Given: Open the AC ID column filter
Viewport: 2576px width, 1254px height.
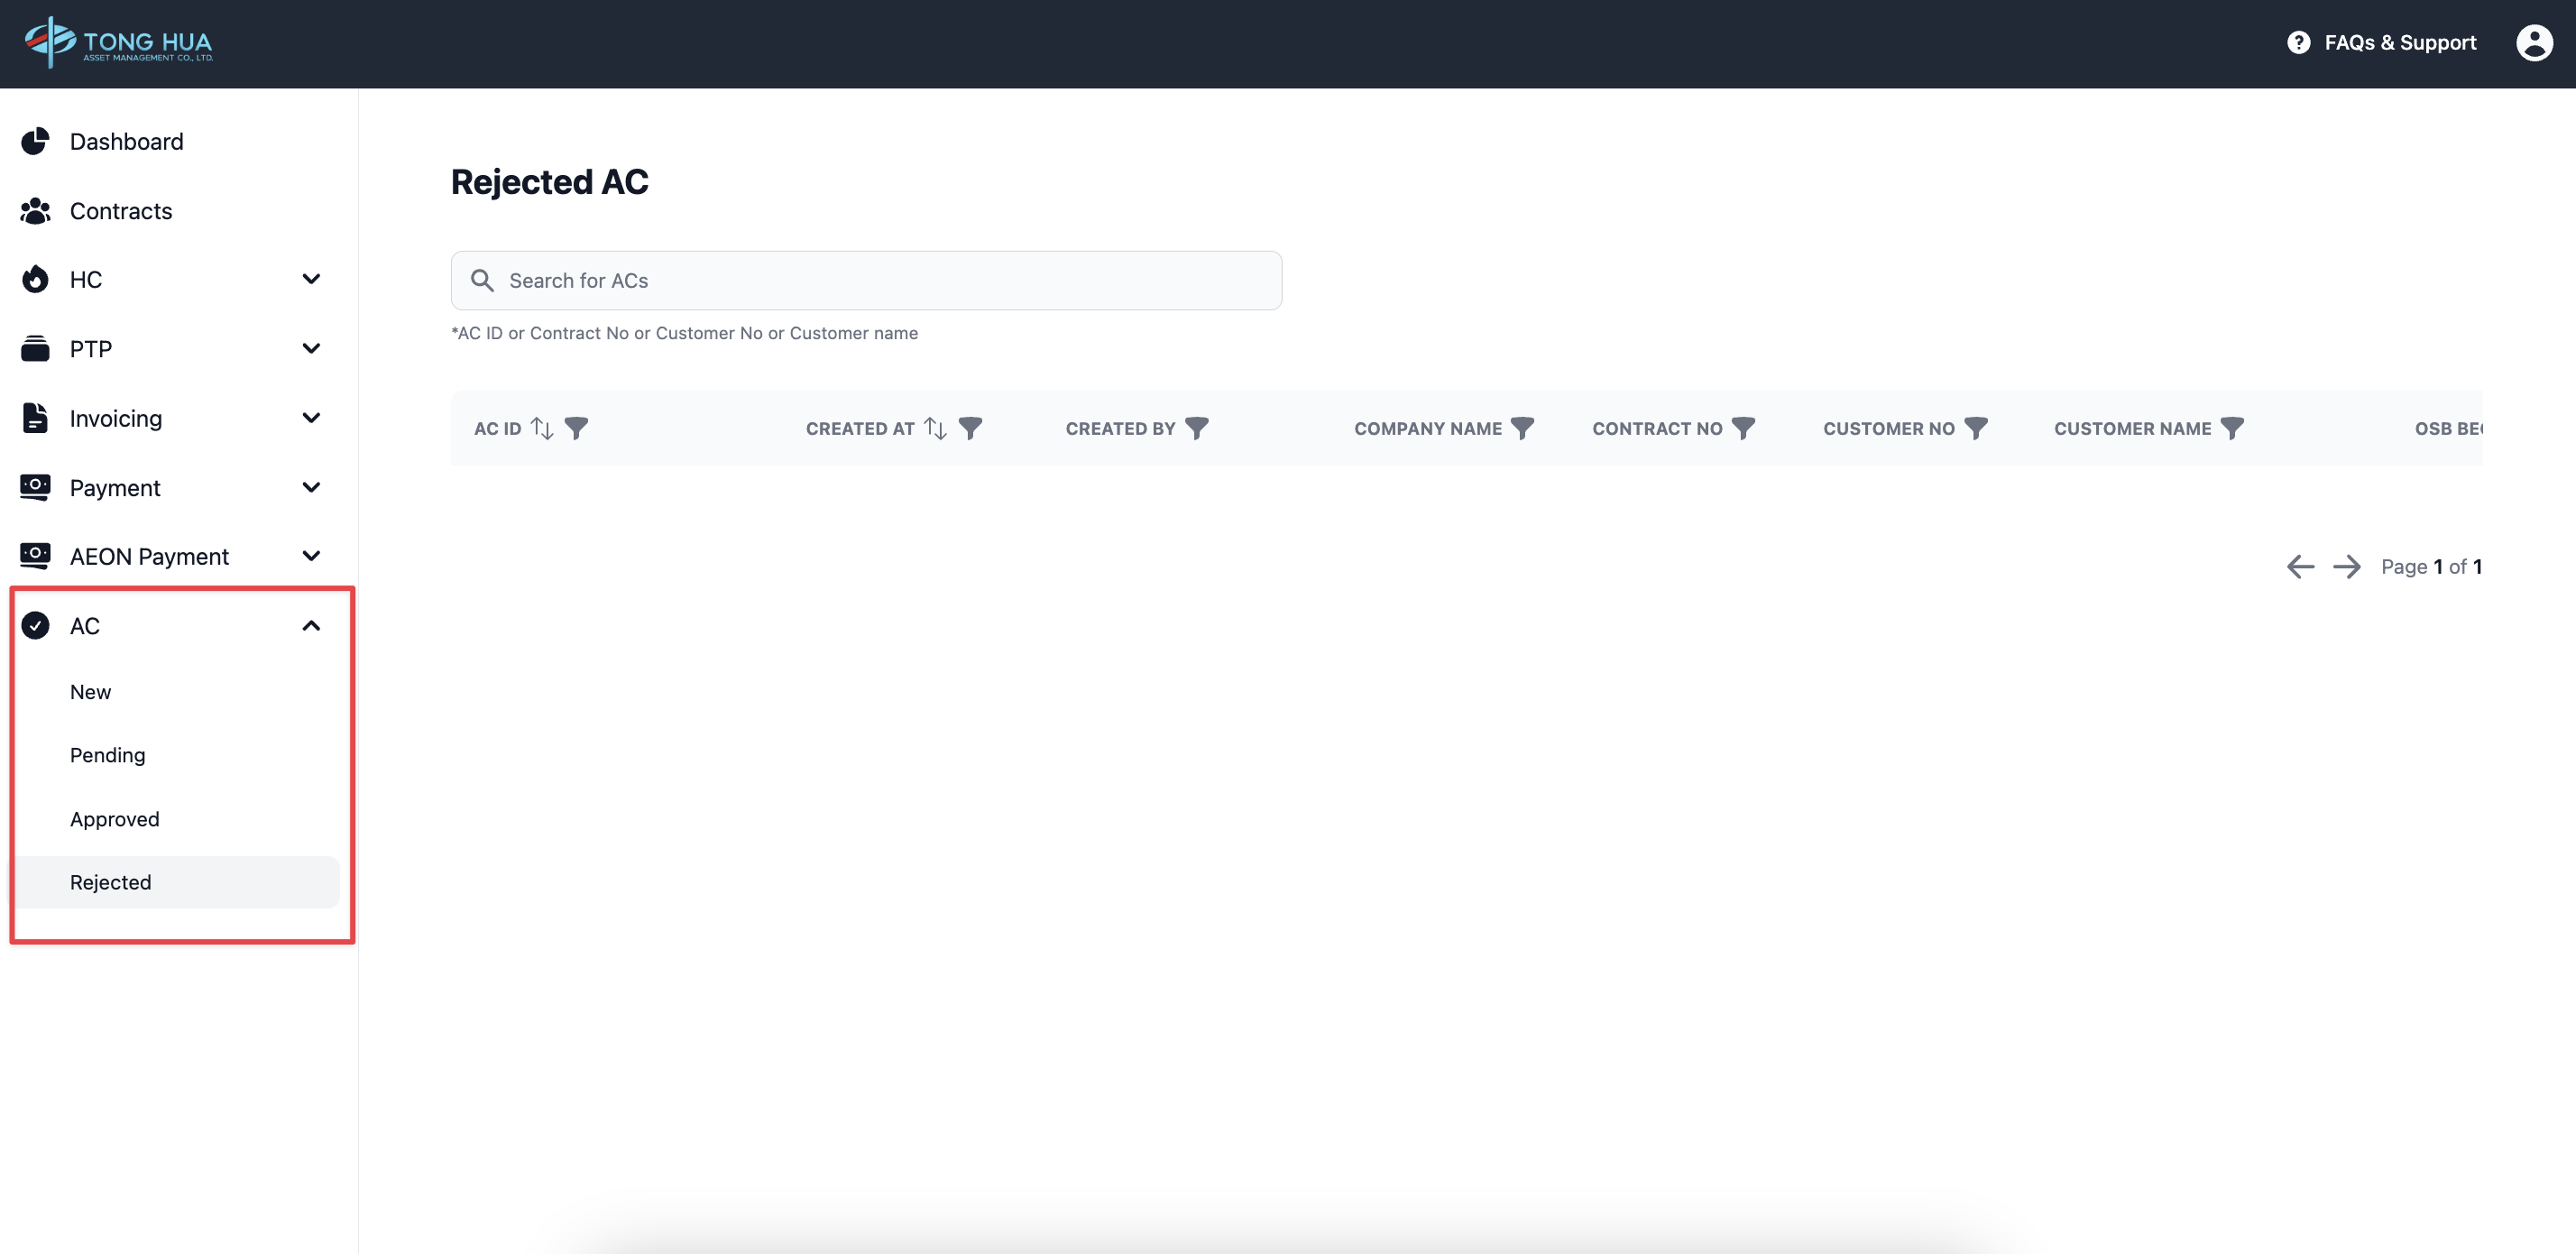Looking at the screenshot, I should pos(576,428).
